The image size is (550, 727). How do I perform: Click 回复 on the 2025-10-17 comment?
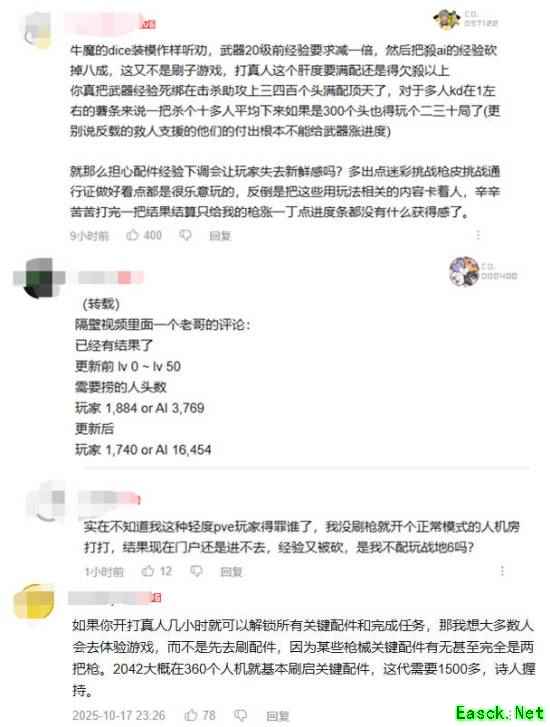(278, 716)
